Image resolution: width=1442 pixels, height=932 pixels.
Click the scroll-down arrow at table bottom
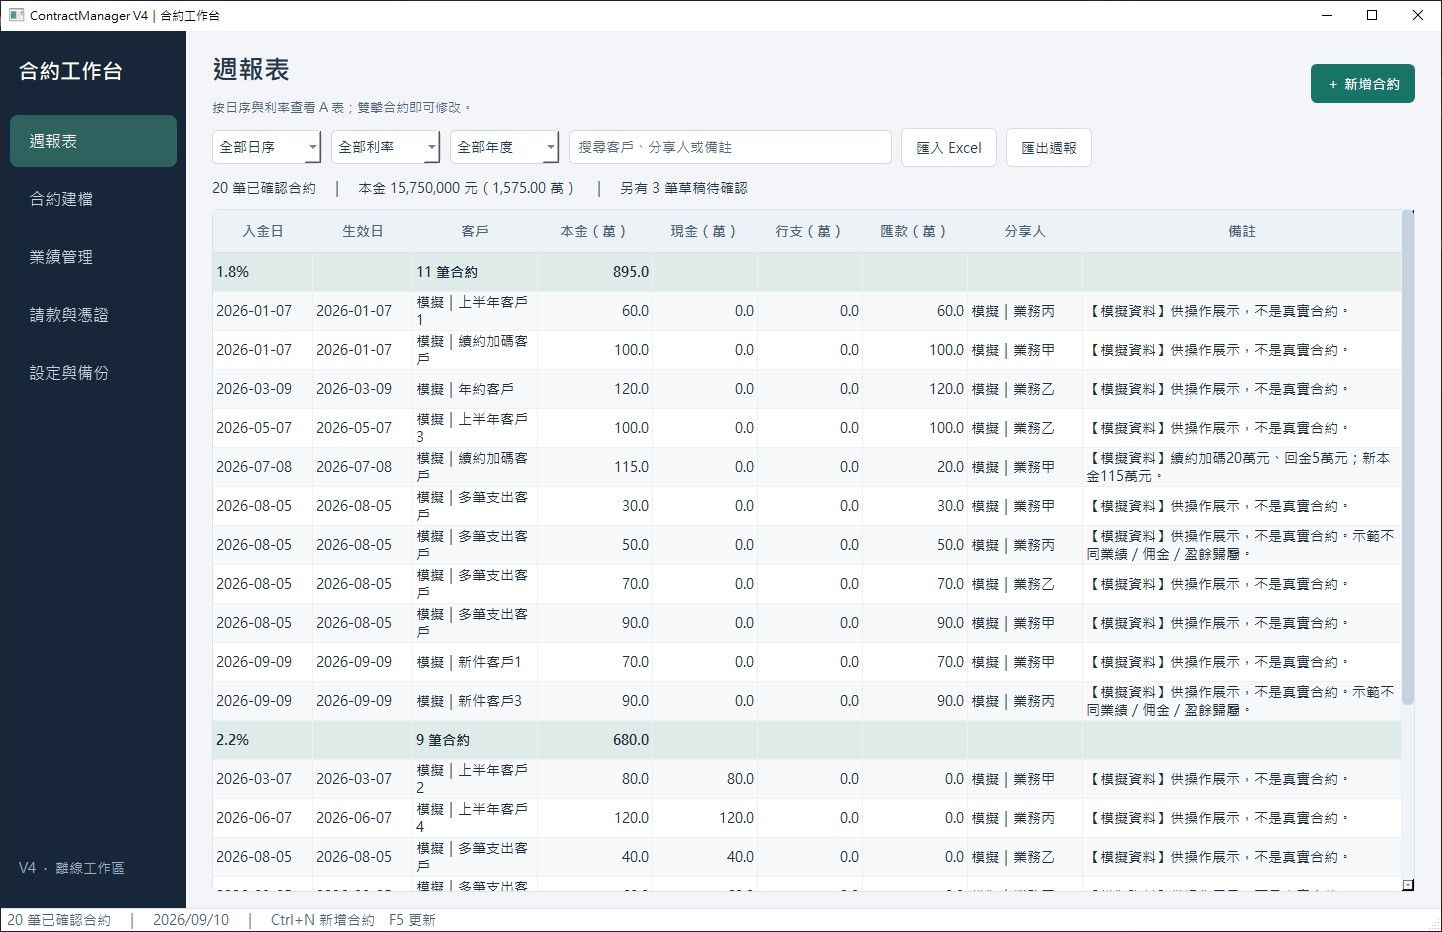tap(1408, 885)
